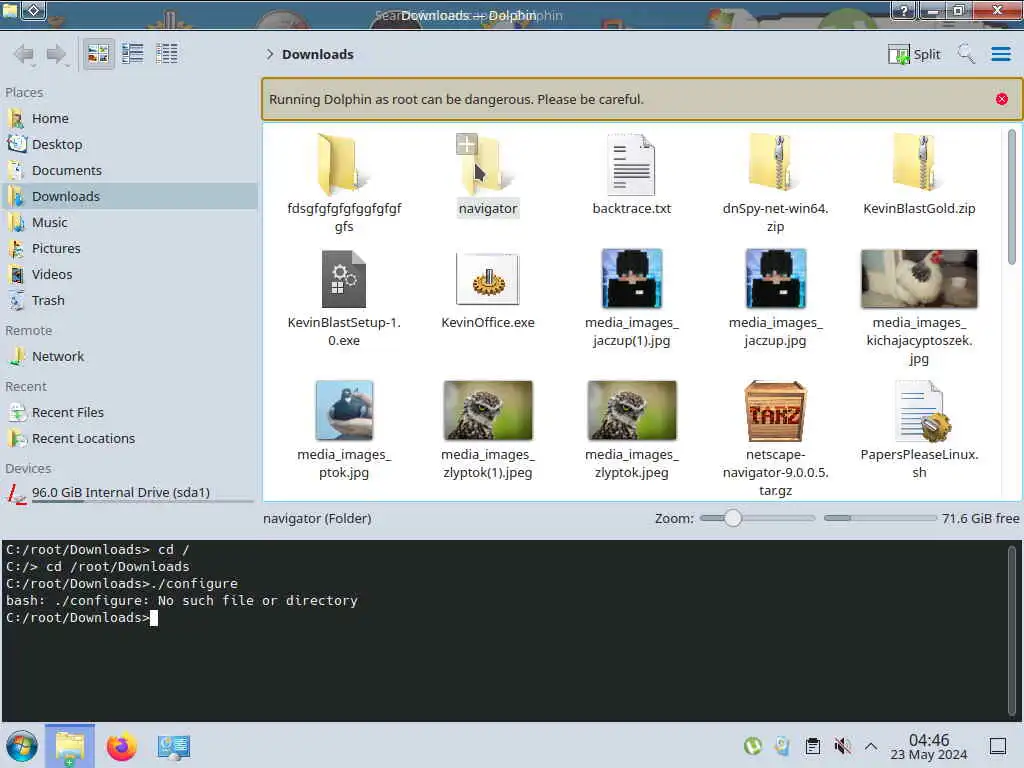Click the show desktop button
Viewport: 1024px width, 768px height.
tap(997, 746)
